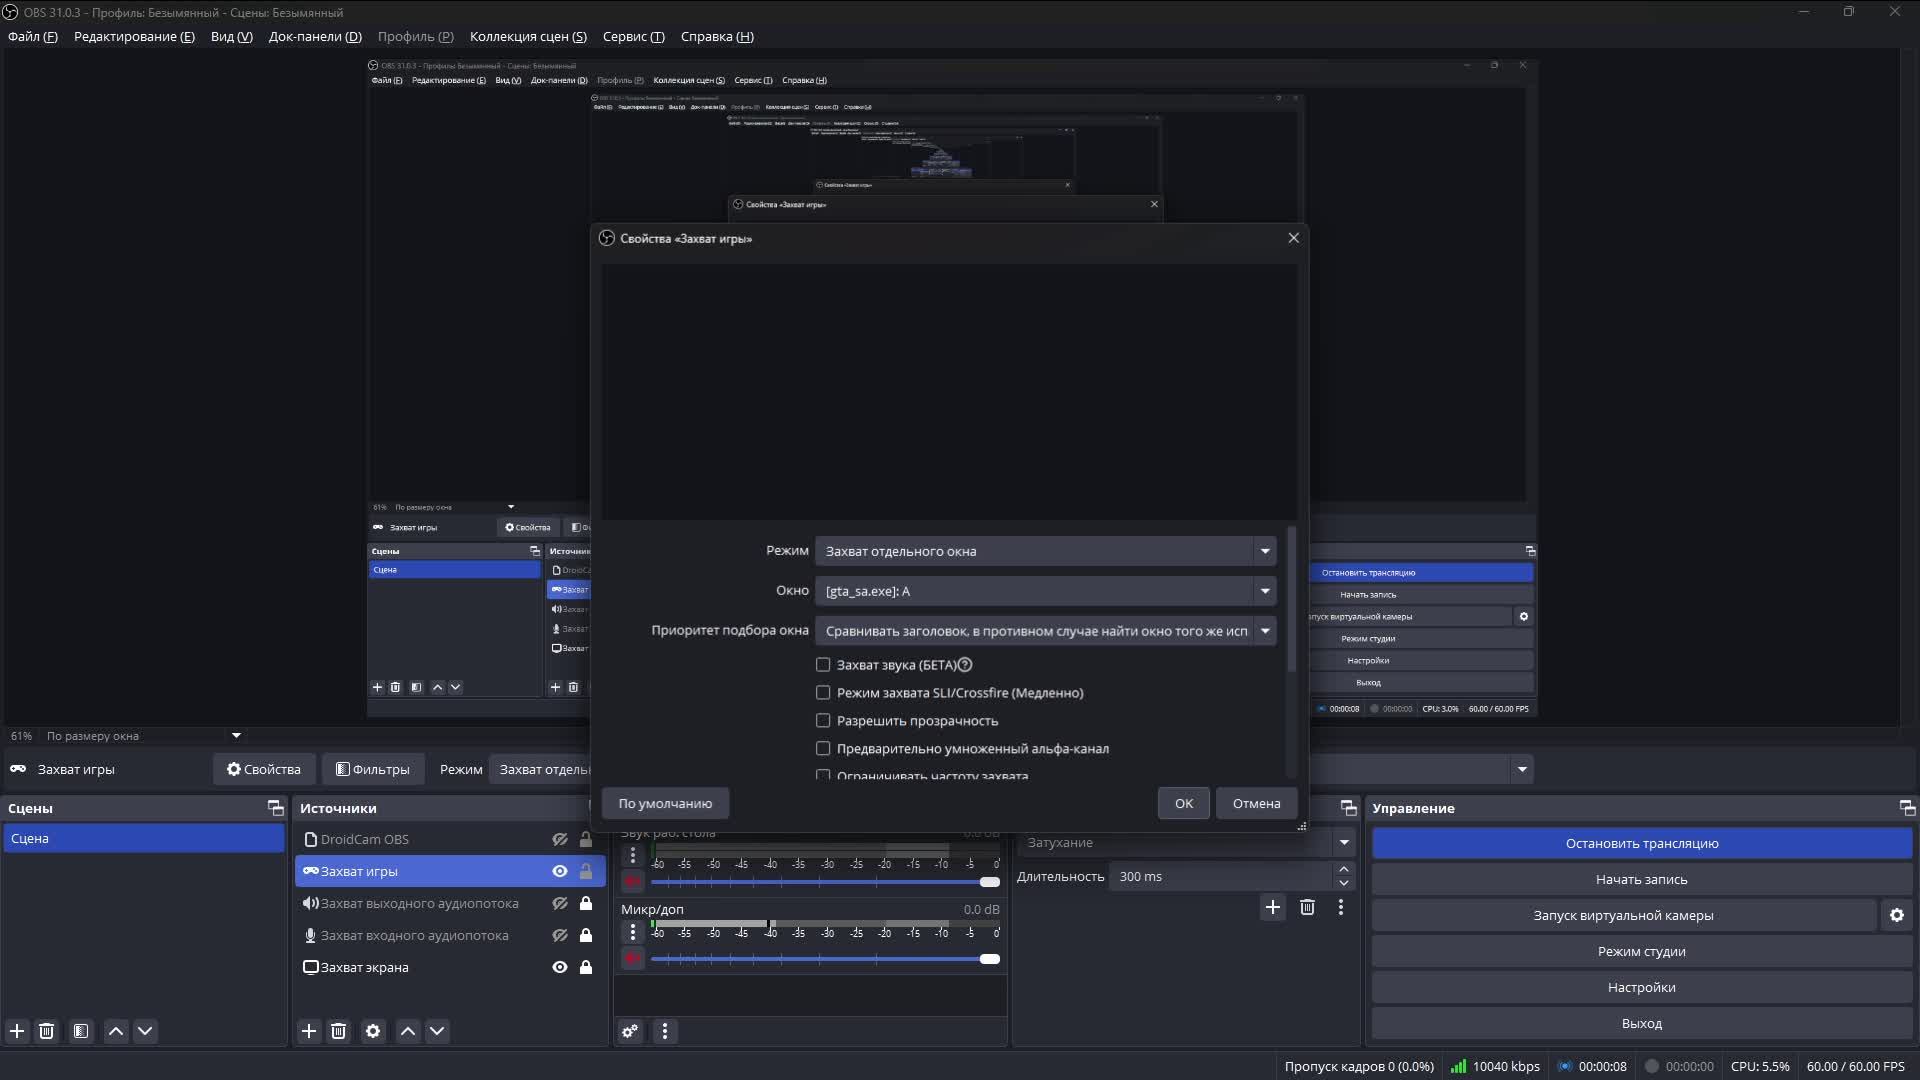Click Начать запись button
Screen dimensions: 1920x1080
pos(1642,879)
